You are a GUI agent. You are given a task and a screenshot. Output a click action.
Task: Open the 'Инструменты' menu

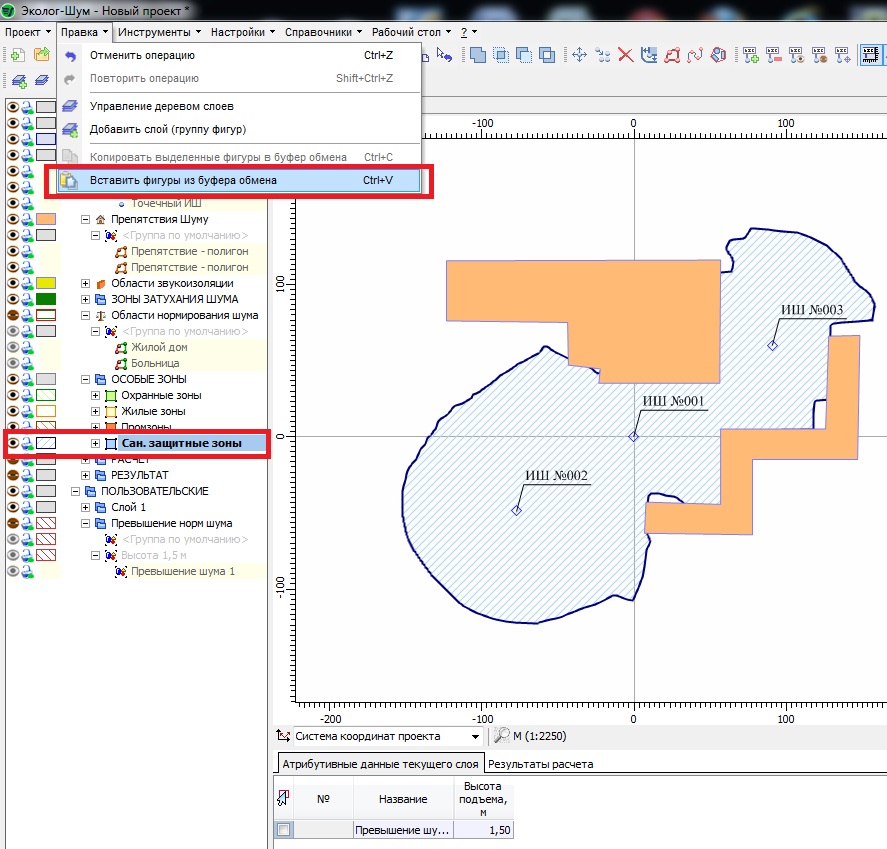[152, 32]
